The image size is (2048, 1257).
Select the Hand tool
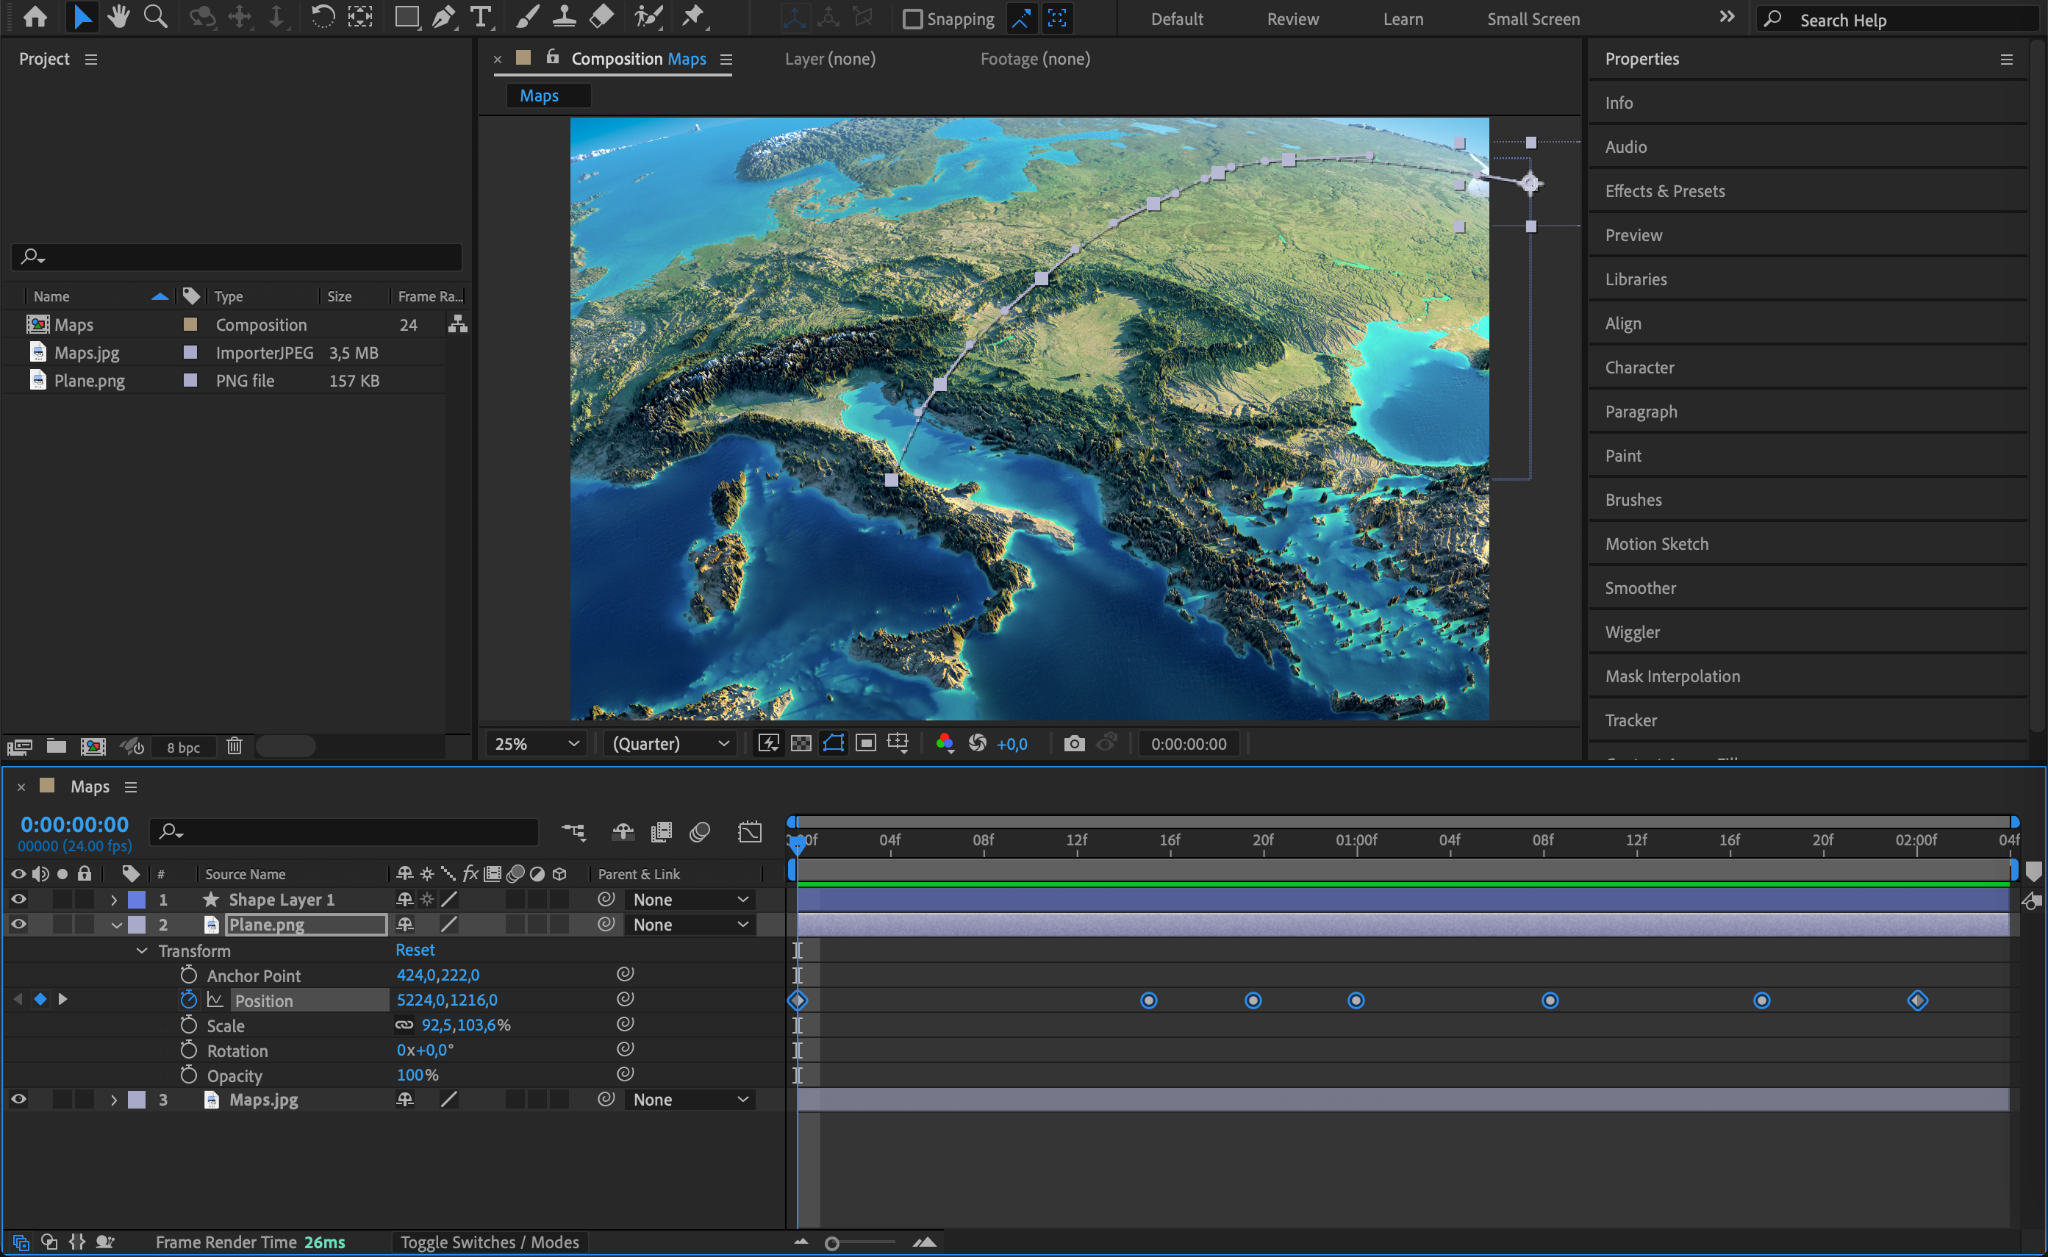click(x=119, y=17)
